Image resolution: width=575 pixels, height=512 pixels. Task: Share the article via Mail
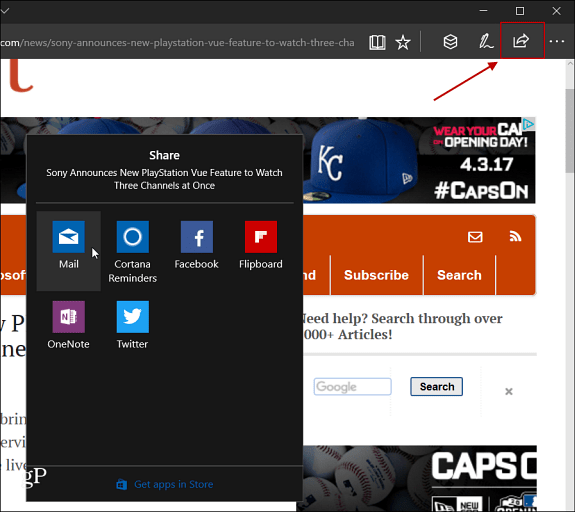point(69,251)
